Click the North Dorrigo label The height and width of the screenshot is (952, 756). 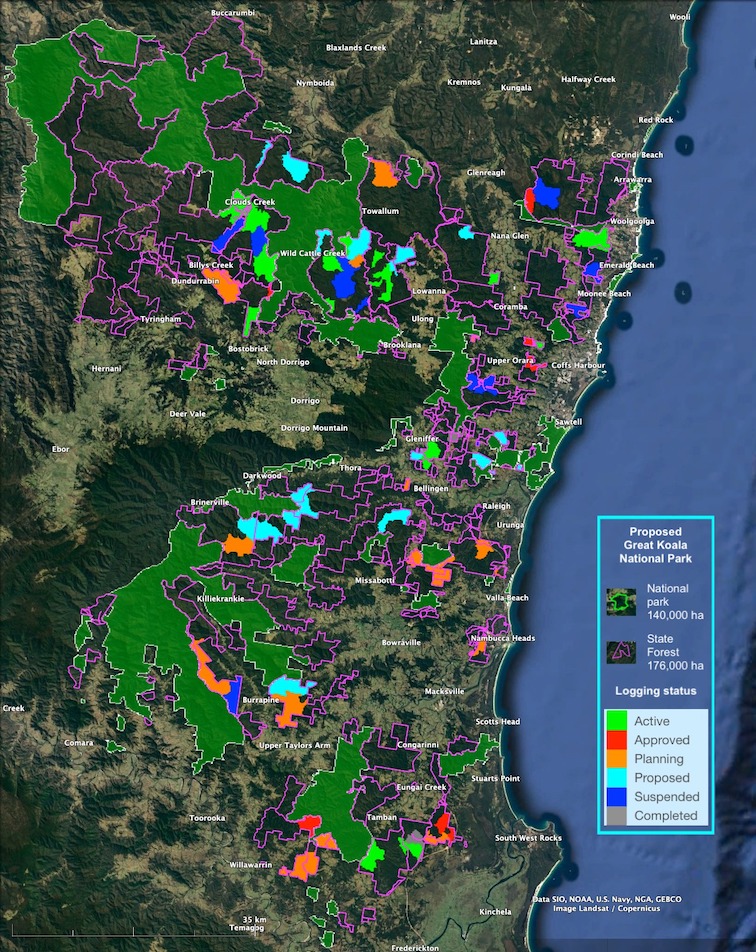pyautogui.click(x=283, y=362)
